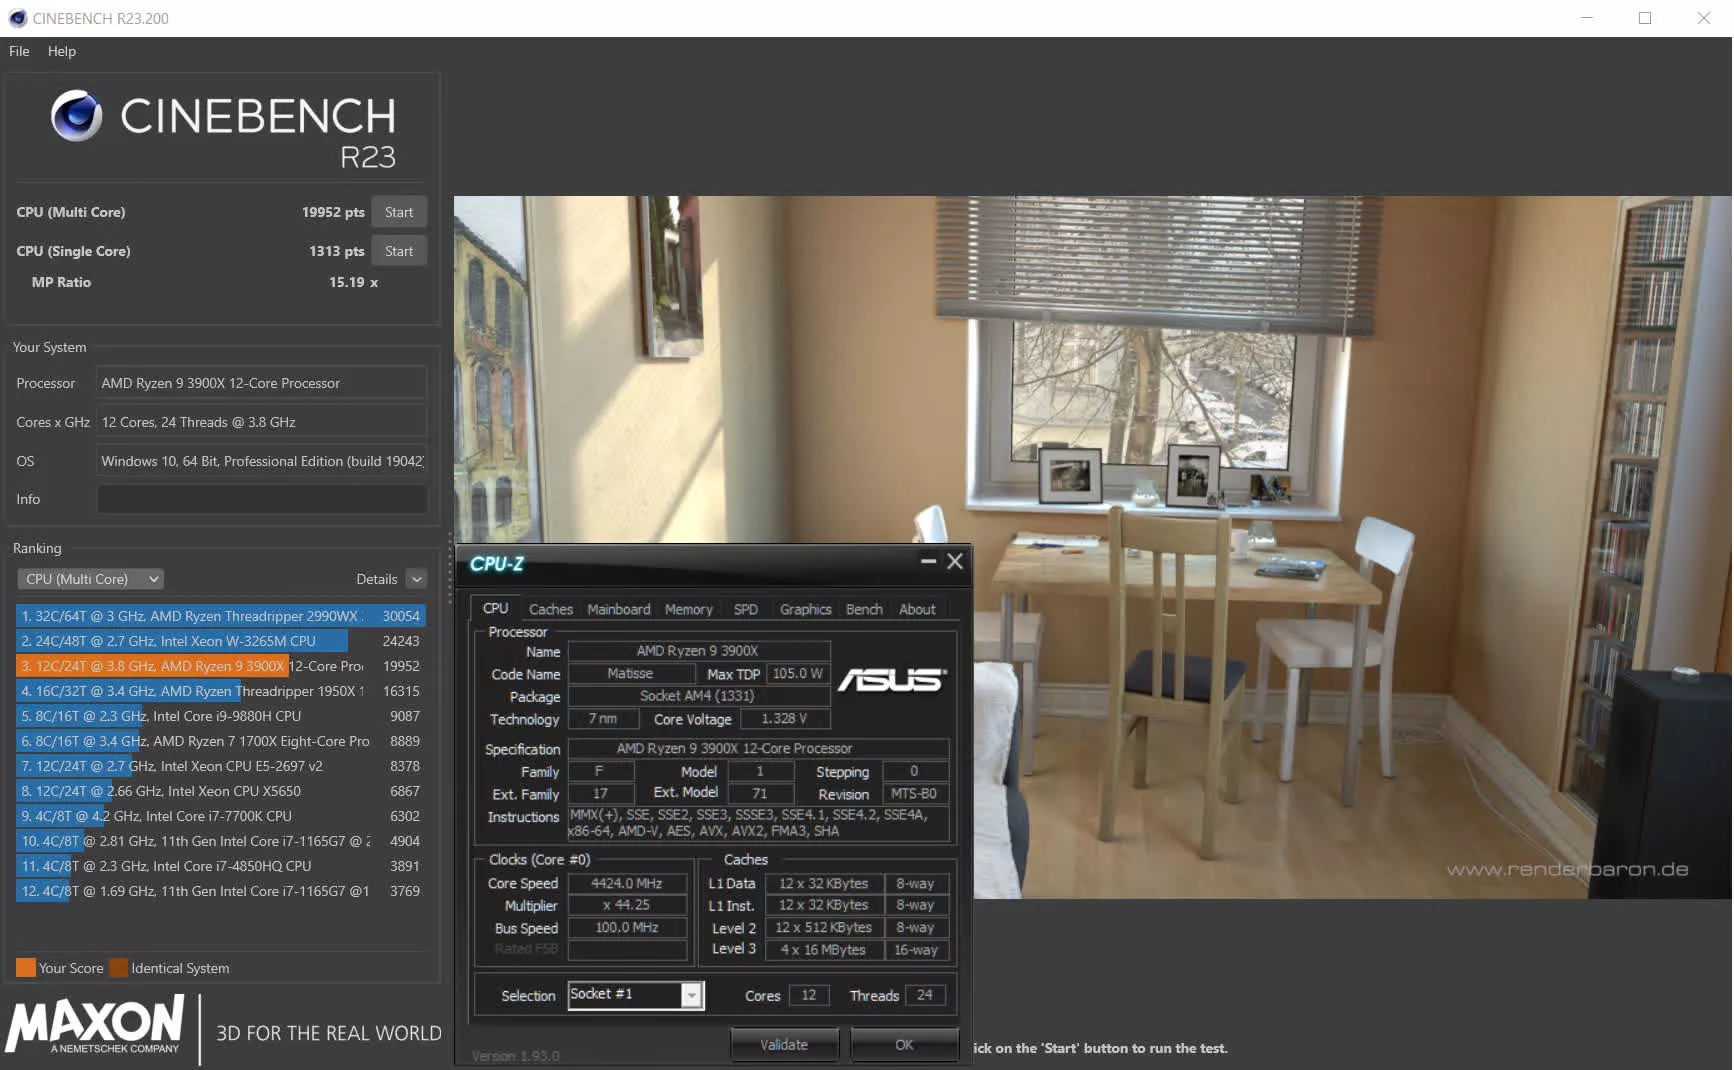Expand the ranking Details chevron
Image resolution: width=1734 pixels, height=1070 pixels.
[x=417, y=579]
